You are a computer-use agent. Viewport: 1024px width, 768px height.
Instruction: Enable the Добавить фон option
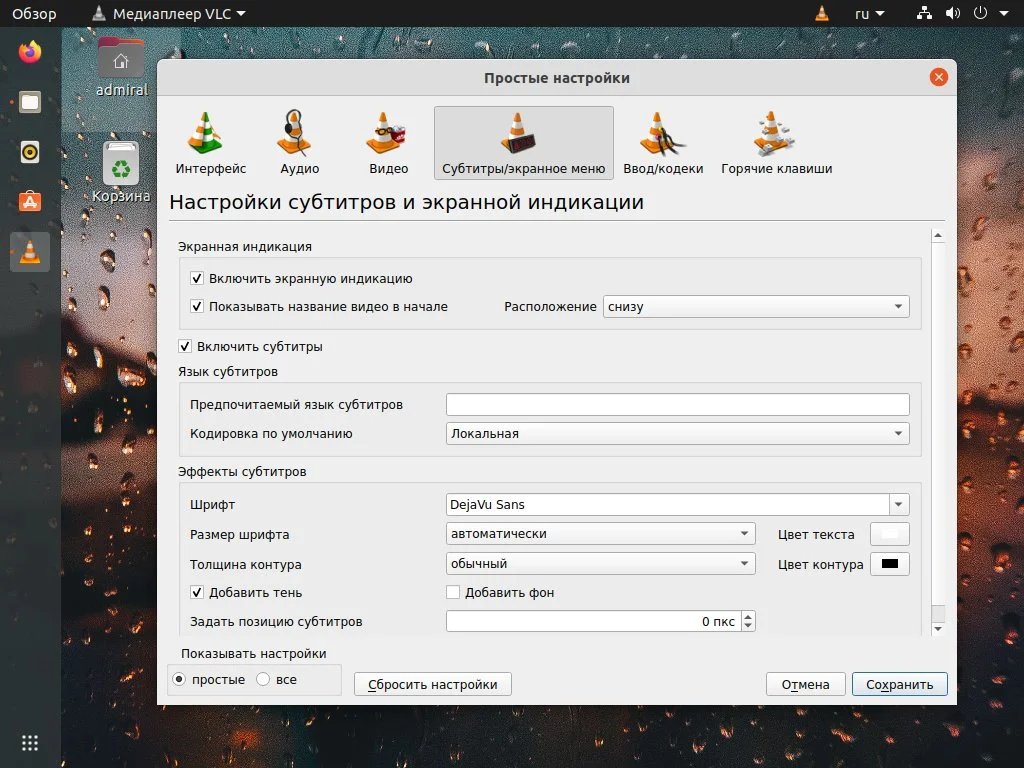453,592
